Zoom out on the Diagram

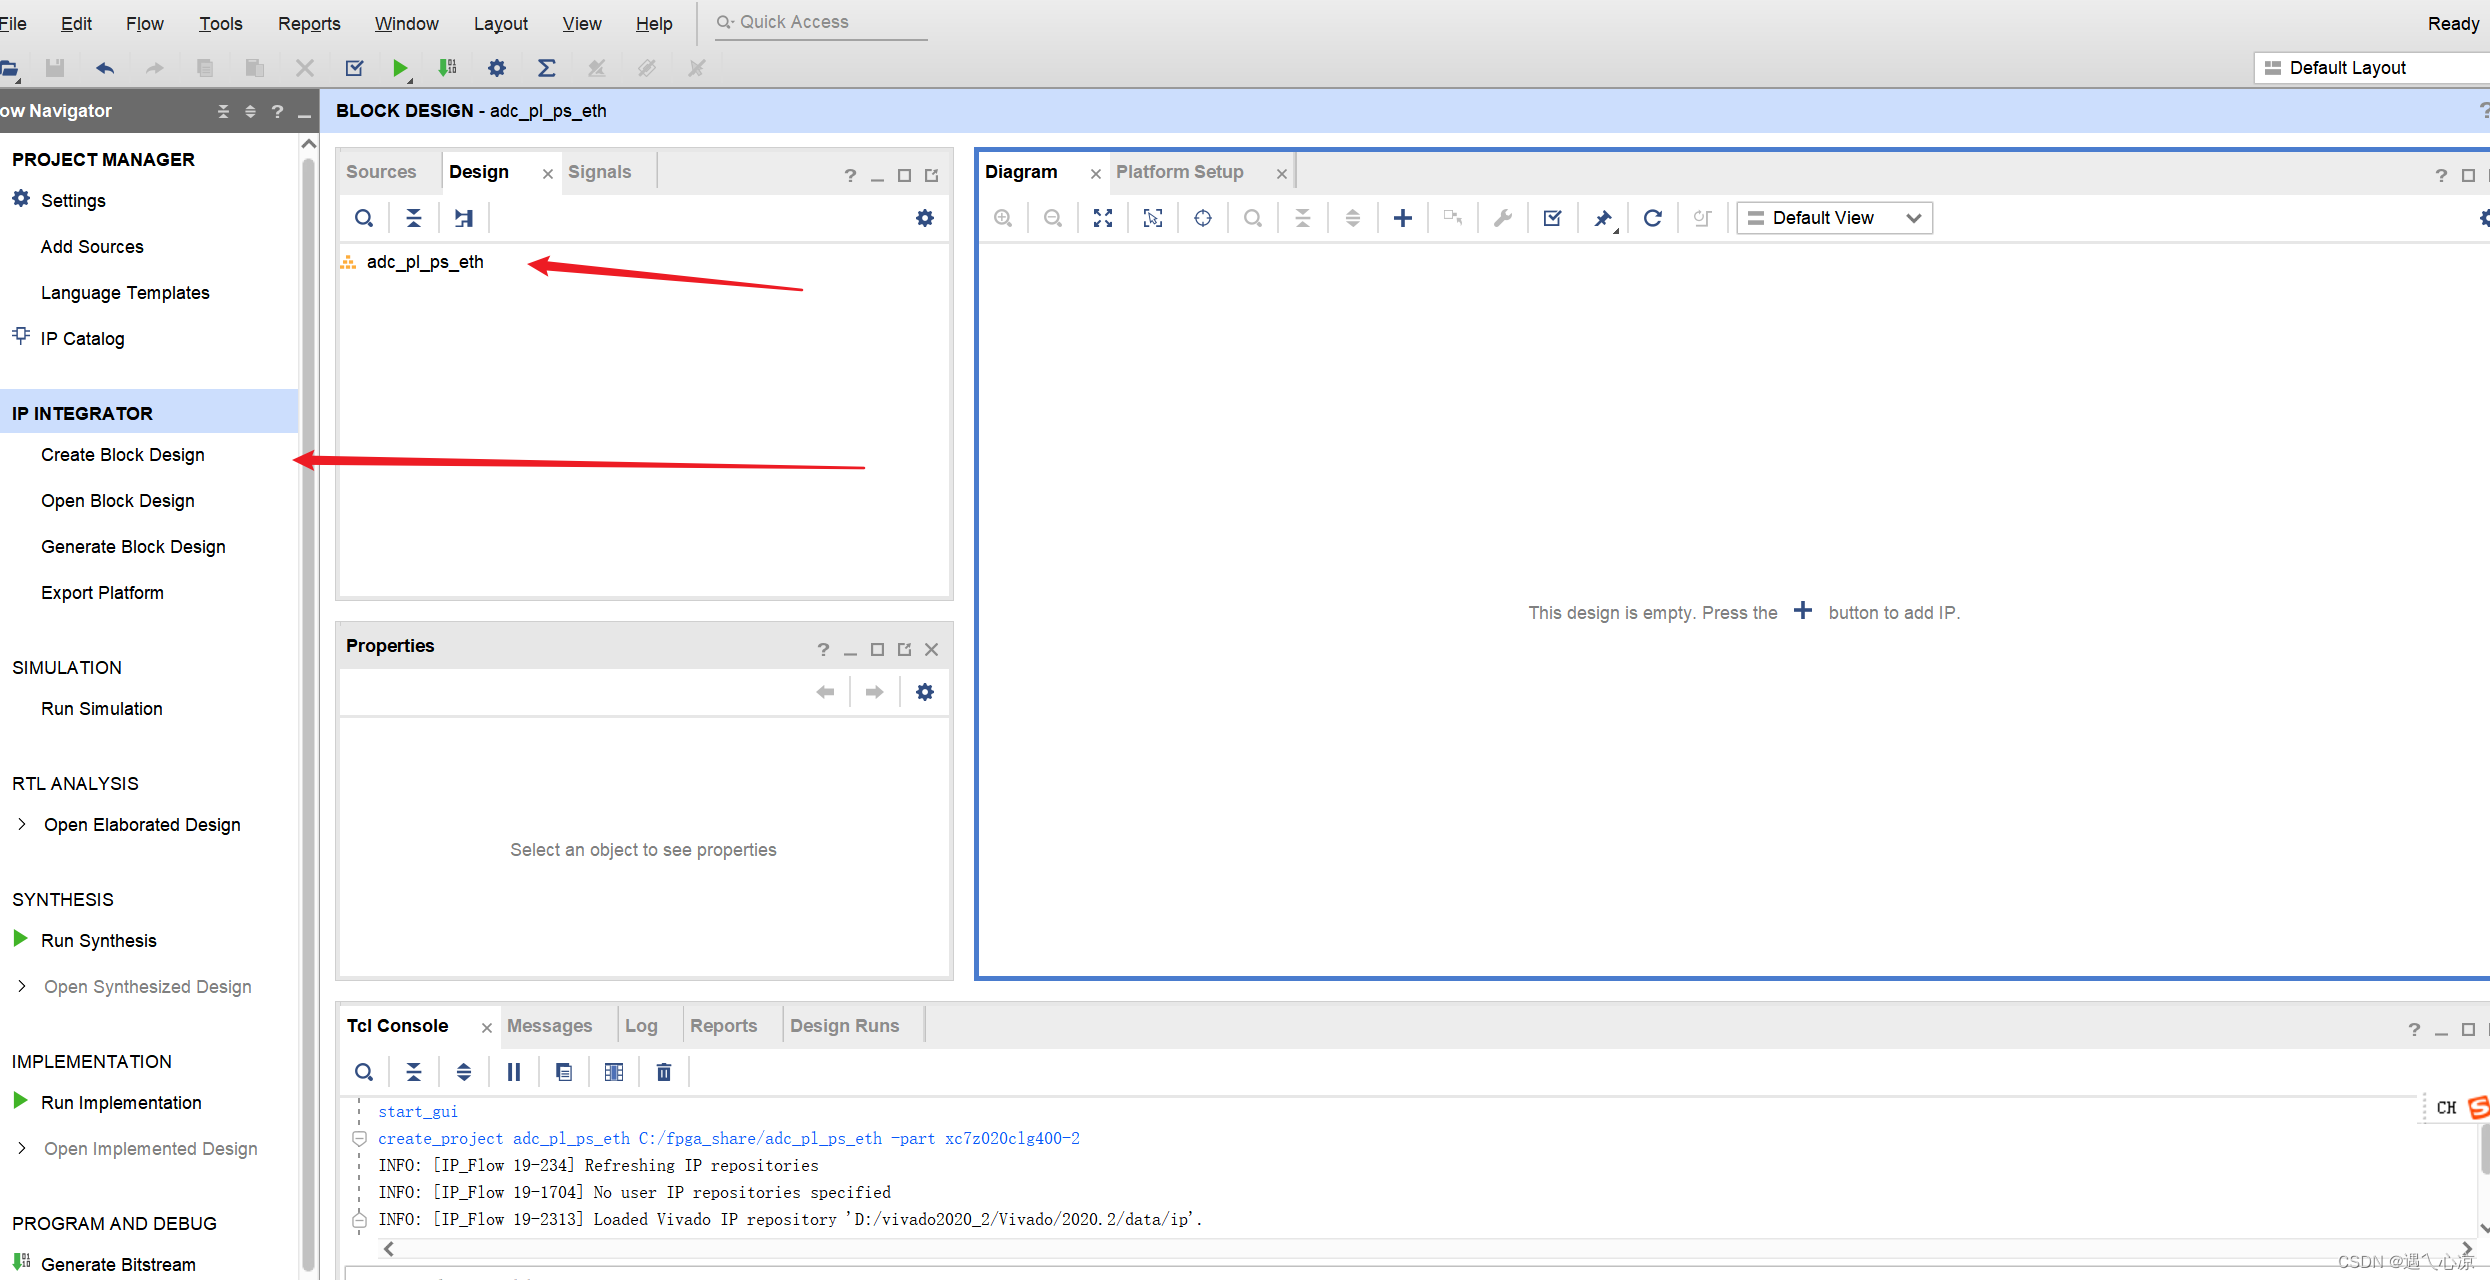tap(1053, 218)
